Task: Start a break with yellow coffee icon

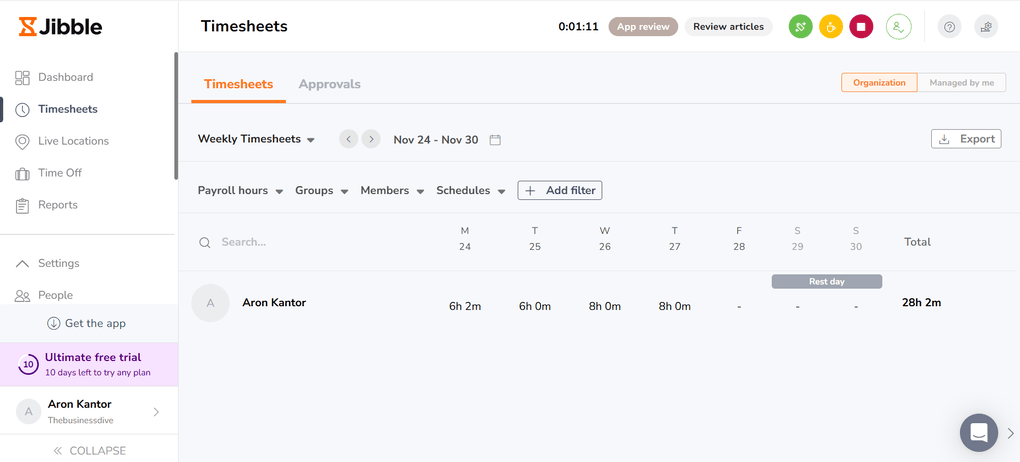Action: pos(831,27)
